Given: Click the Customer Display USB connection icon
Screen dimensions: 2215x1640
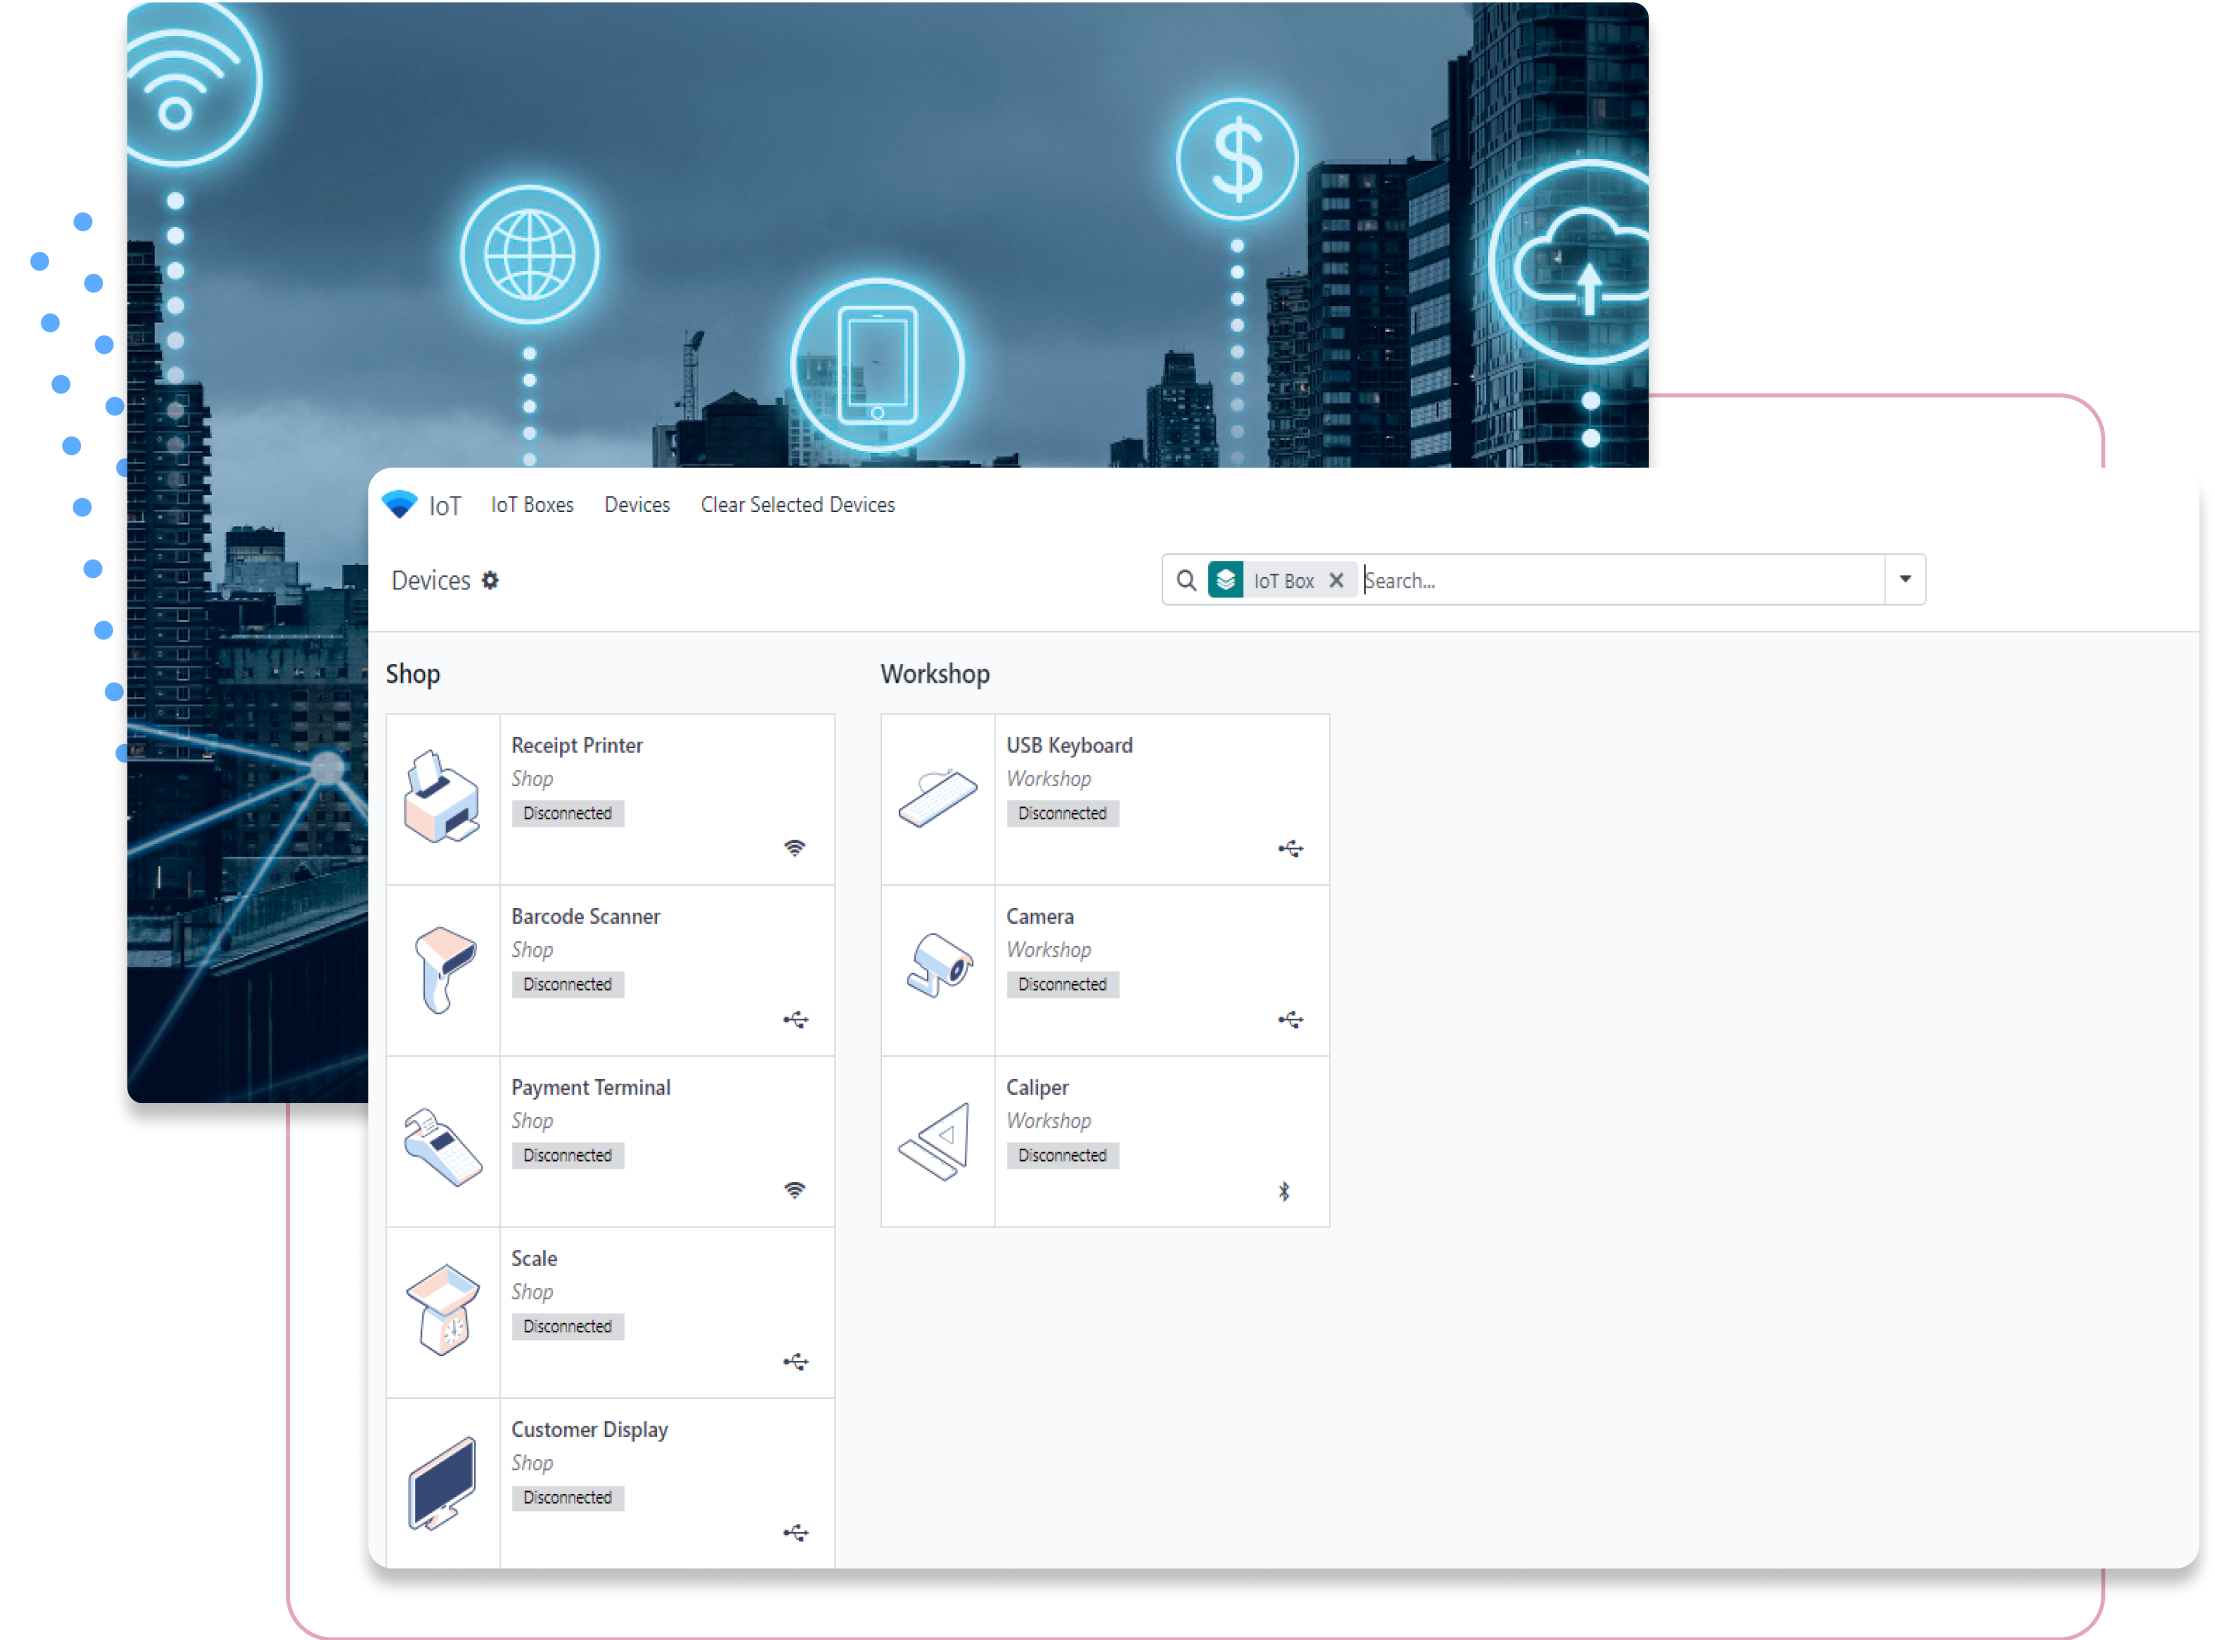Looking at the screenshot, I should click(795, 1533).
